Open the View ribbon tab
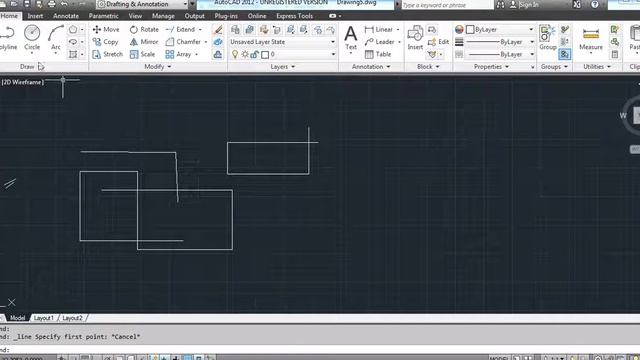Image resolution: width=640 pixels, height=360 pixels. point(135,16)
